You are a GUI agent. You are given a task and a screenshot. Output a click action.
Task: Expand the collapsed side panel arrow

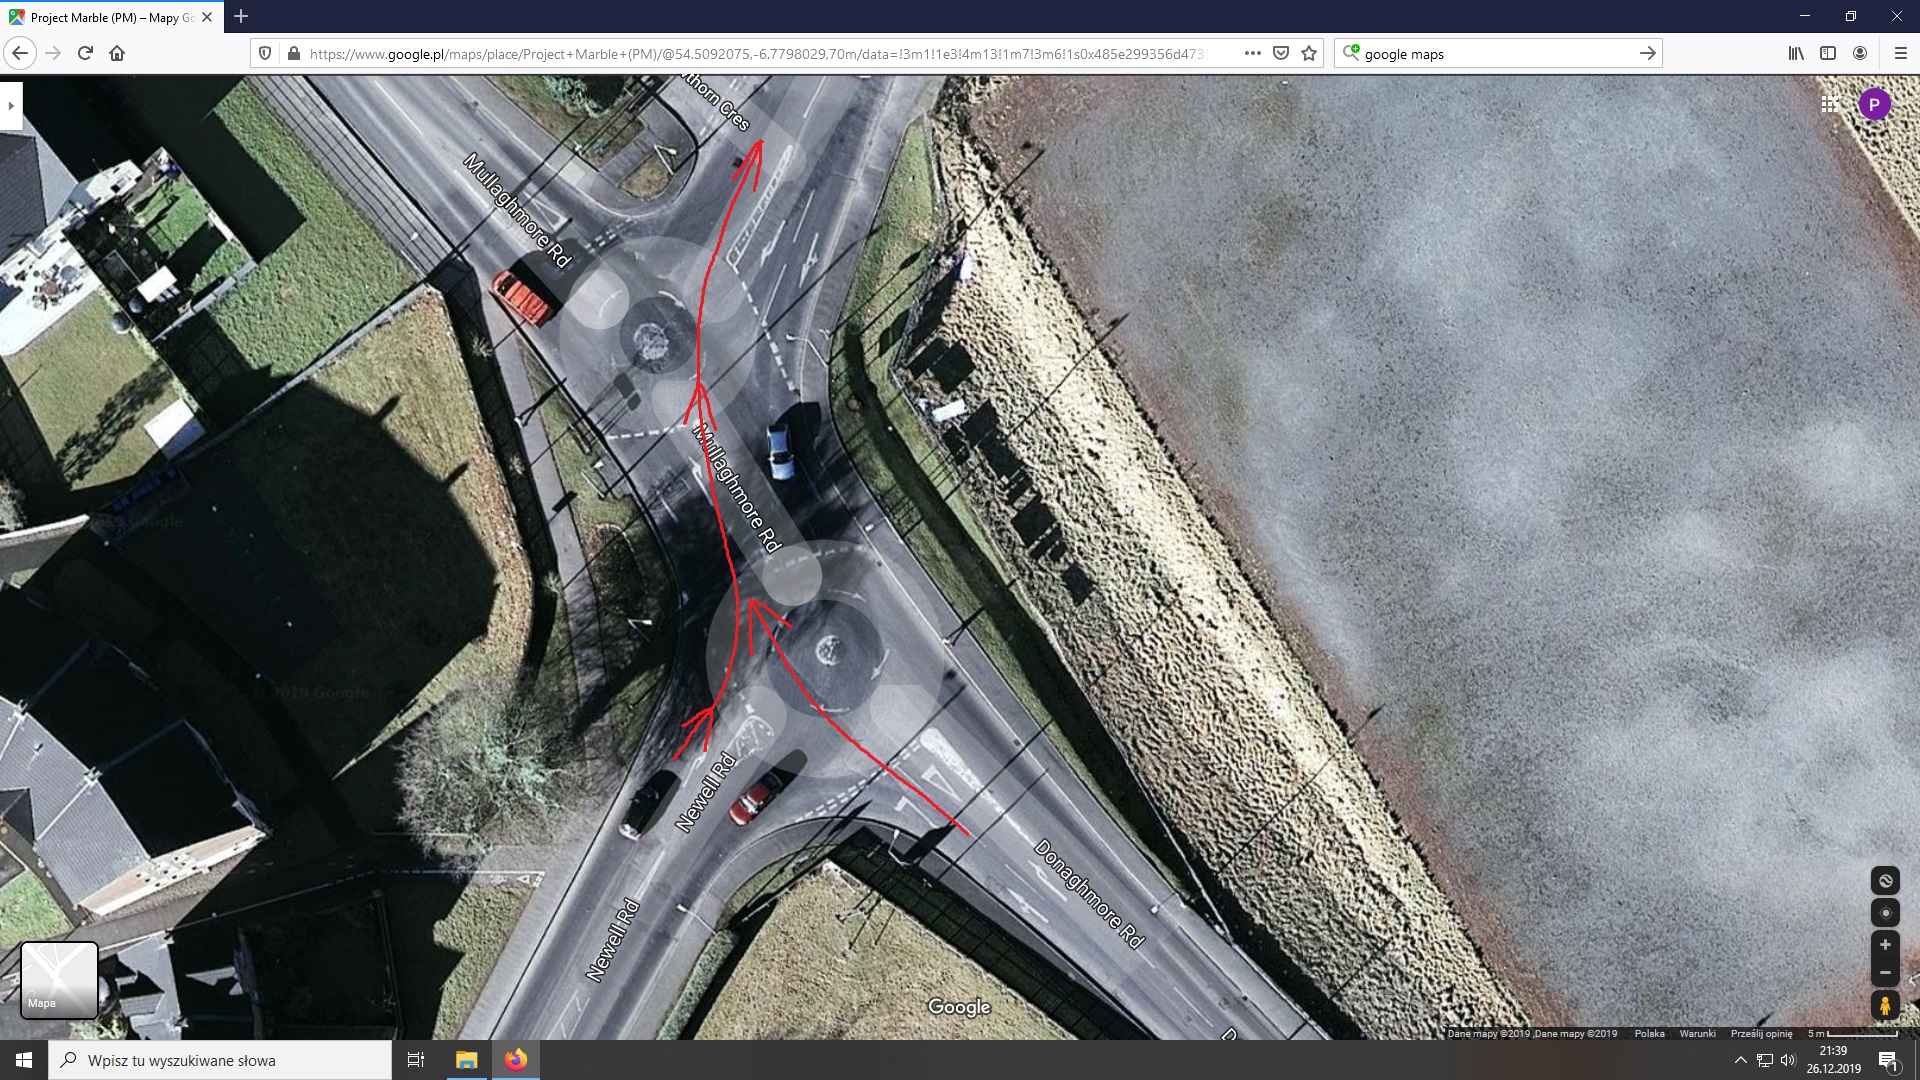[x=11, y=105]
